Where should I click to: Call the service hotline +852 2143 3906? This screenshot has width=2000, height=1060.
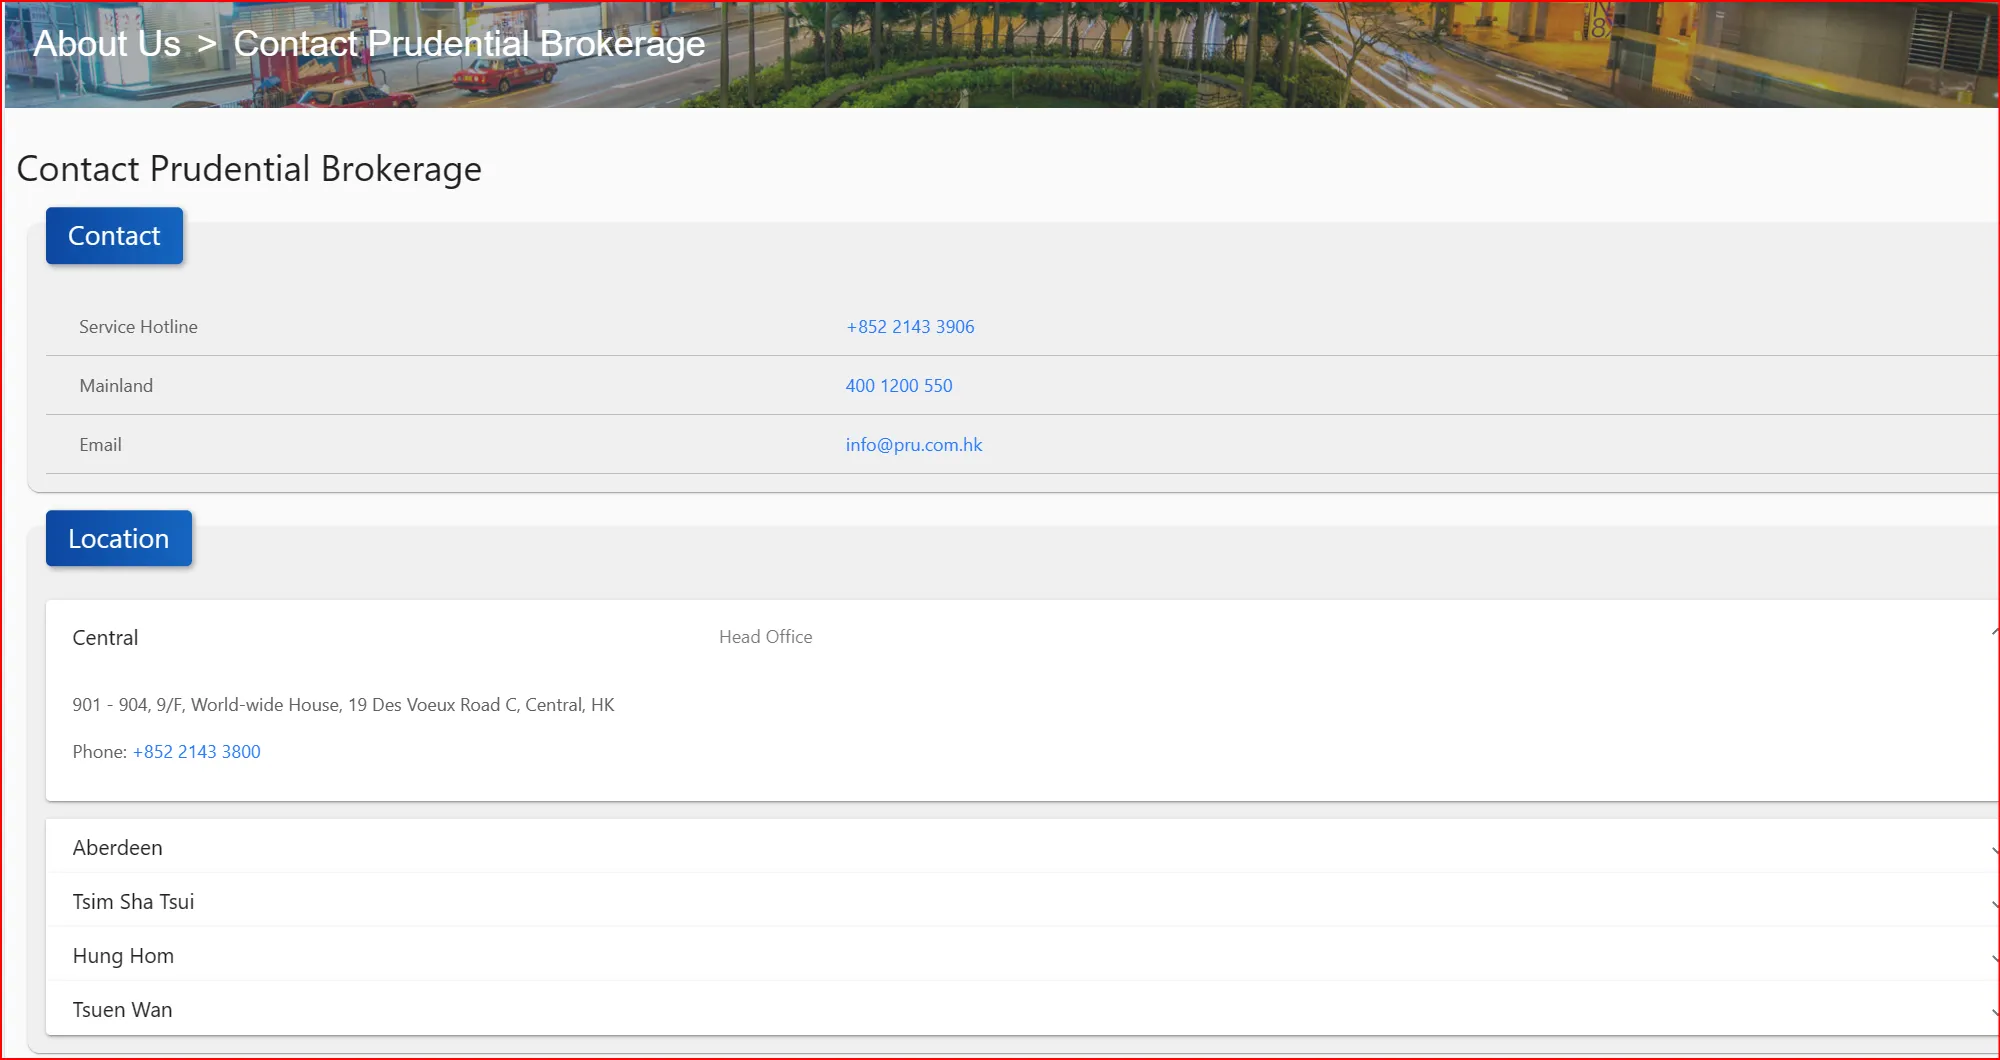coord(910,327)
